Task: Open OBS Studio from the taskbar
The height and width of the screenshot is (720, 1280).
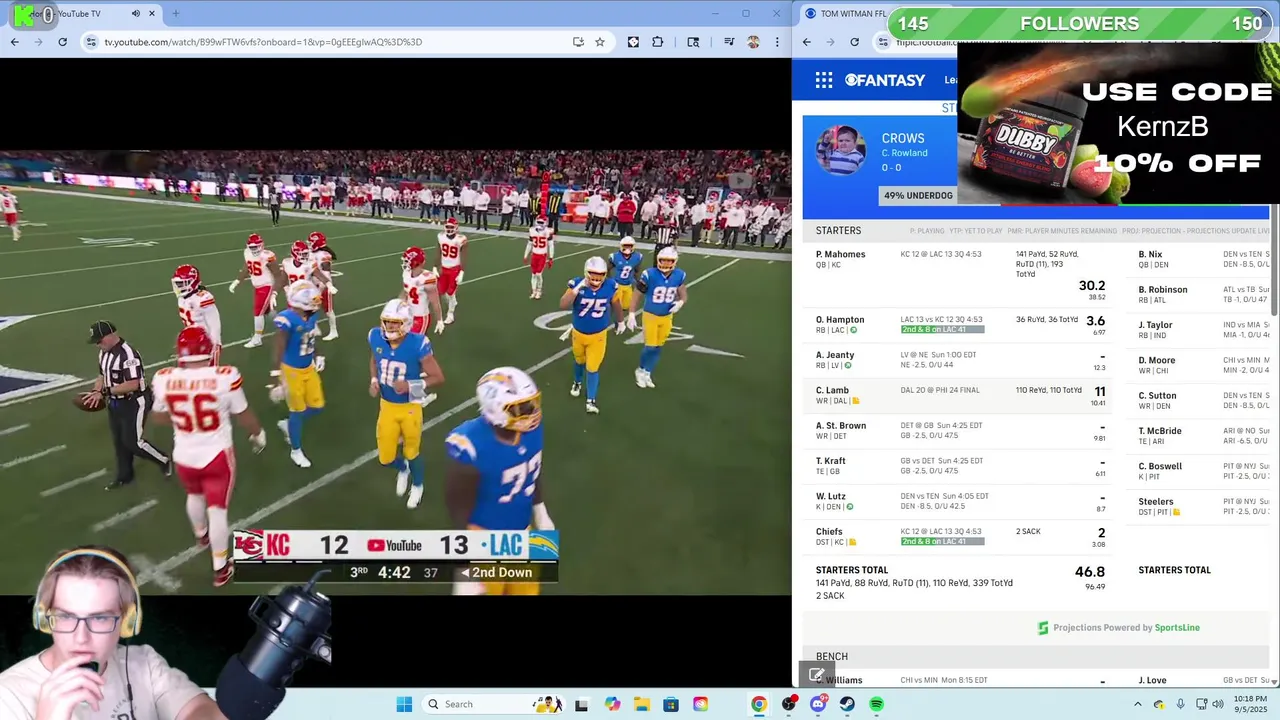Action: (x=789, y=704)
